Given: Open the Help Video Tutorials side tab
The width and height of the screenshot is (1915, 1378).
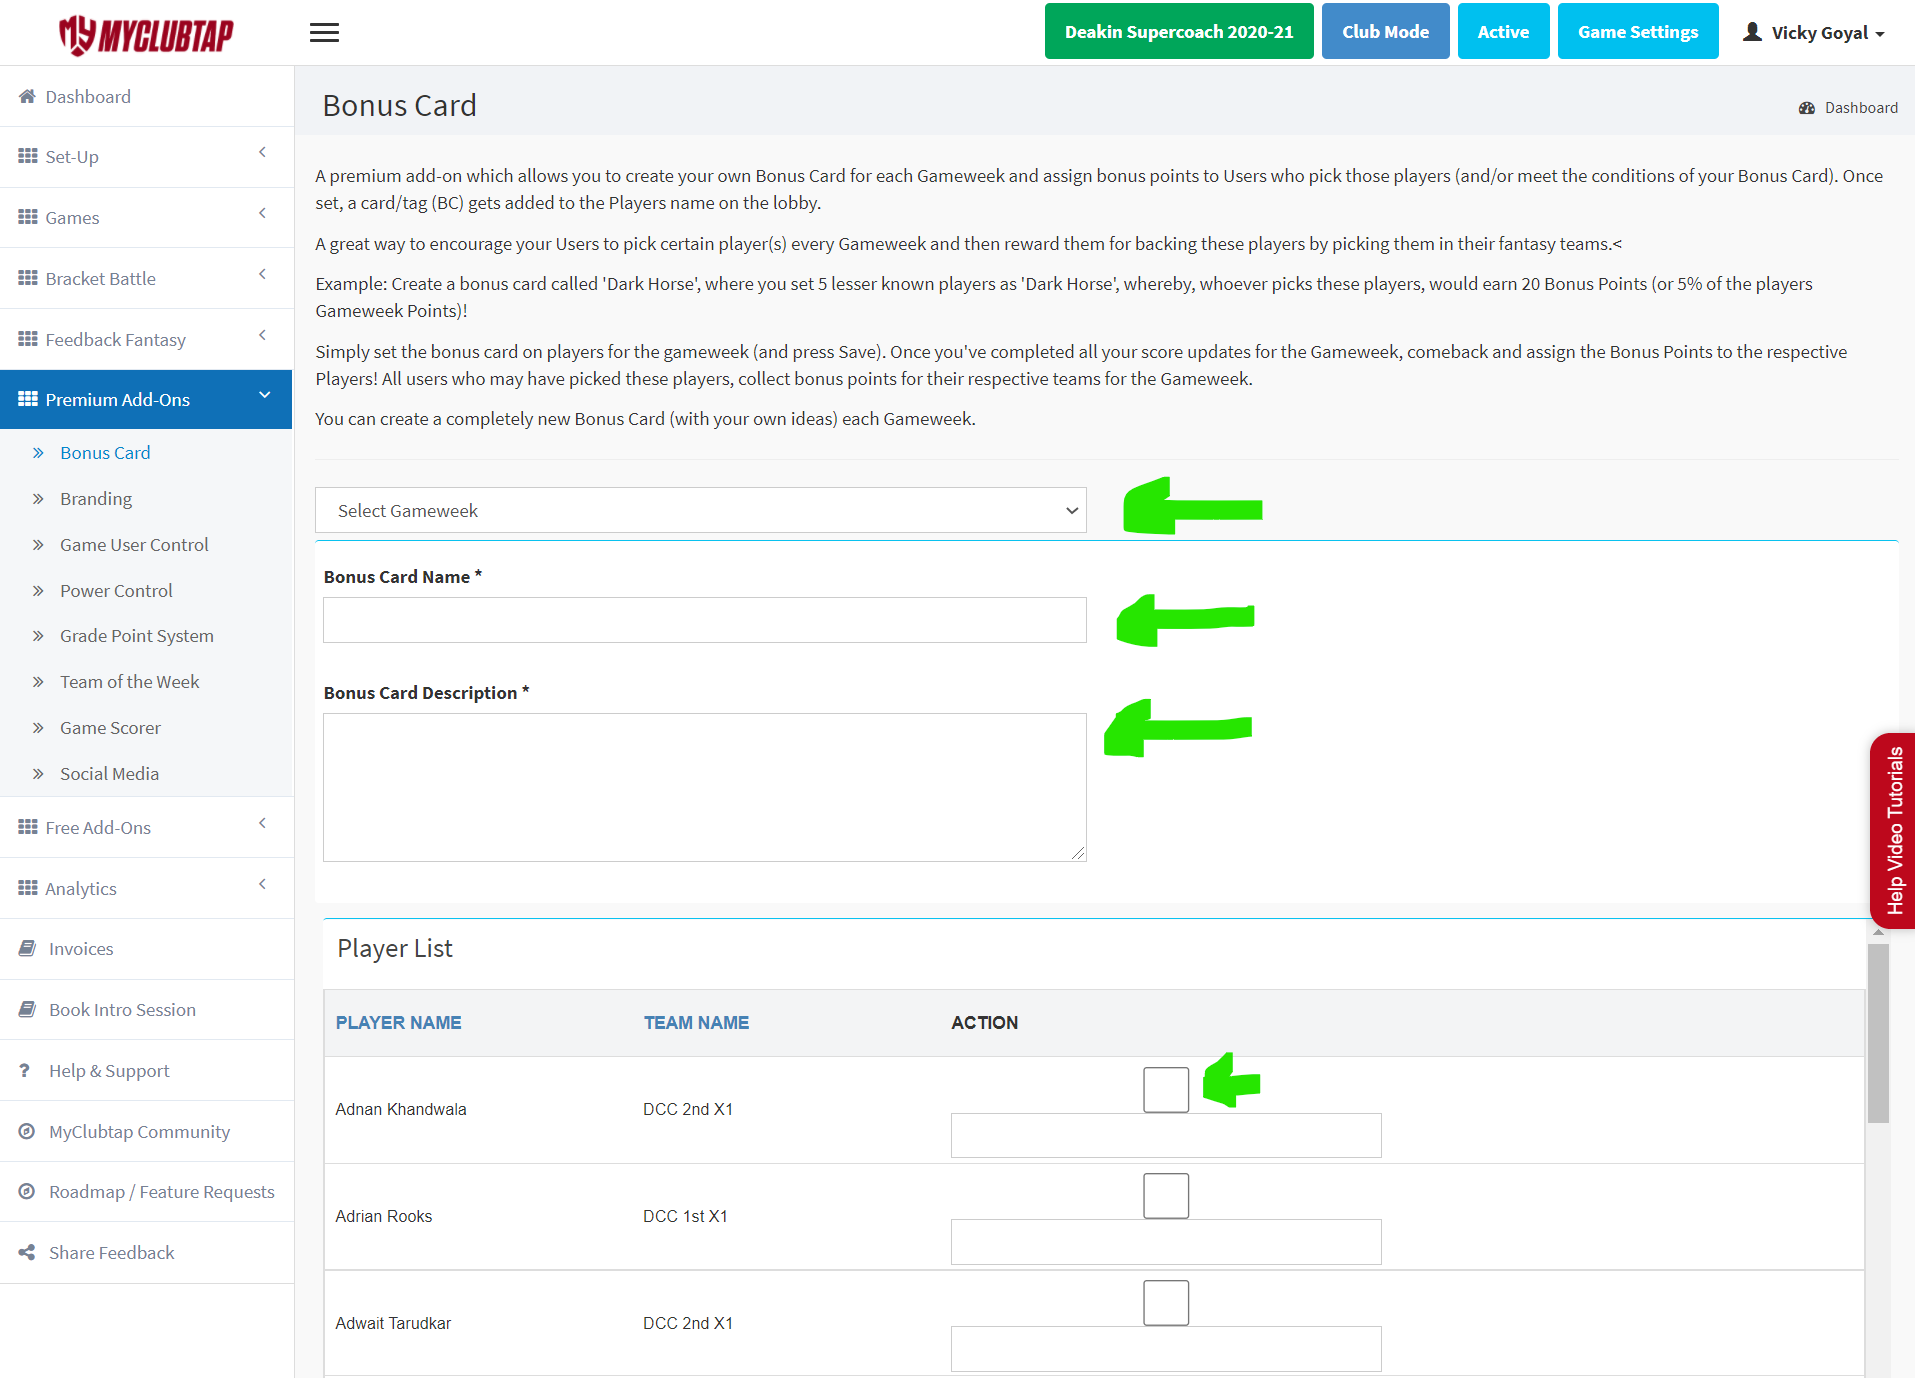Looking at the screenshot, I should click(1893, 830).
